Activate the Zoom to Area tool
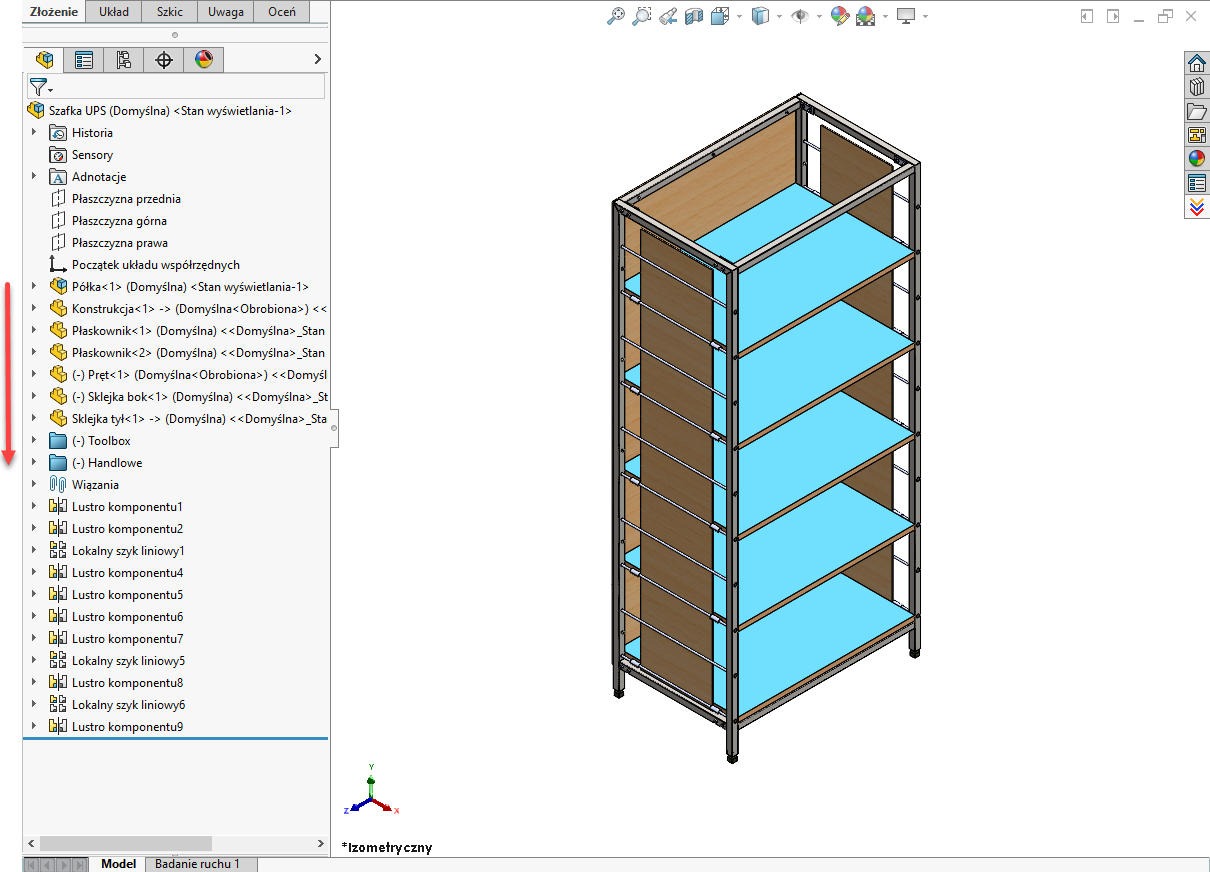 coord(642,16)
